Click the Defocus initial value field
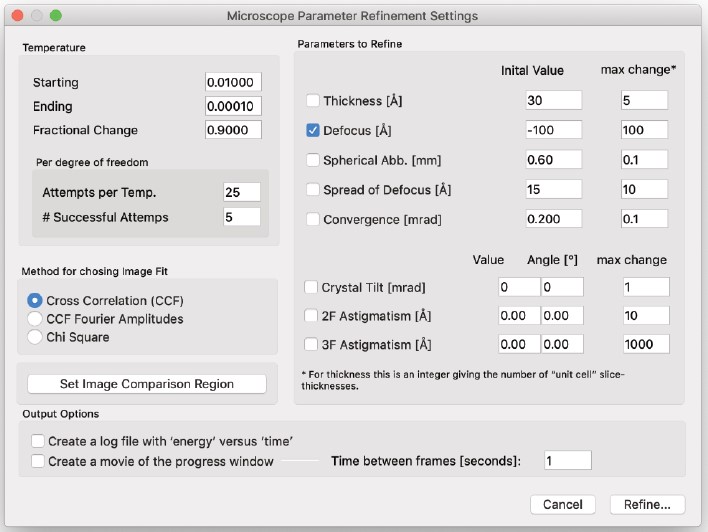 point(553,130)
